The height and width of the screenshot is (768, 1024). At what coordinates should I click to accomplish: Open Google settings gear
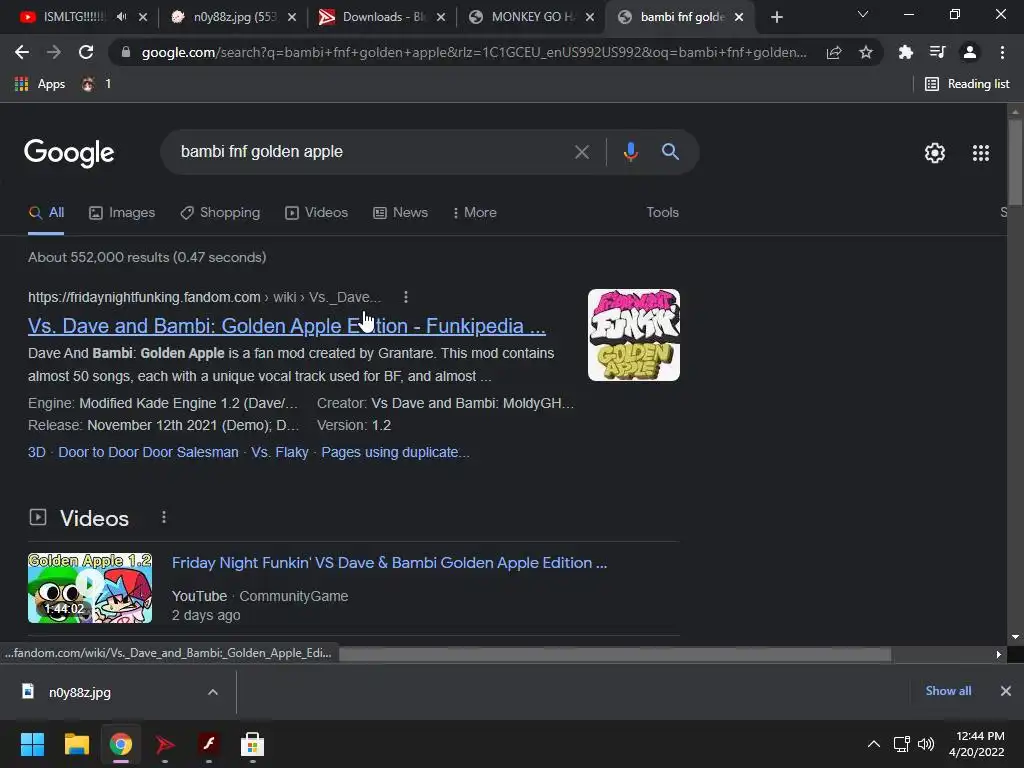[935, 153]
